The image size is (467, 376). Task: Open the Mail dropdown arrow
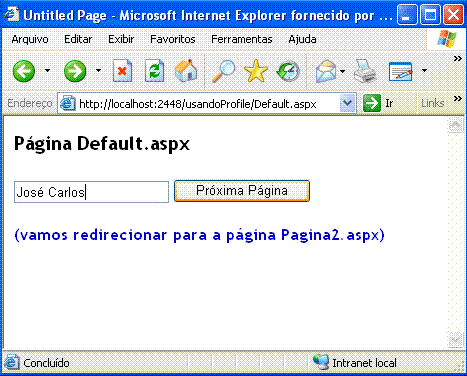click(342, 71)
